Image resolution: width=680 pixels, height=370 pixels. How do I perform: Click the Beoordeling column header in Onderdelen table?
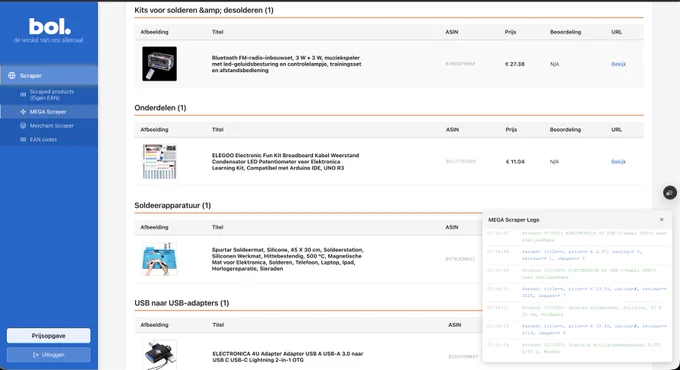pyautogui.click(x=565, y=129)
